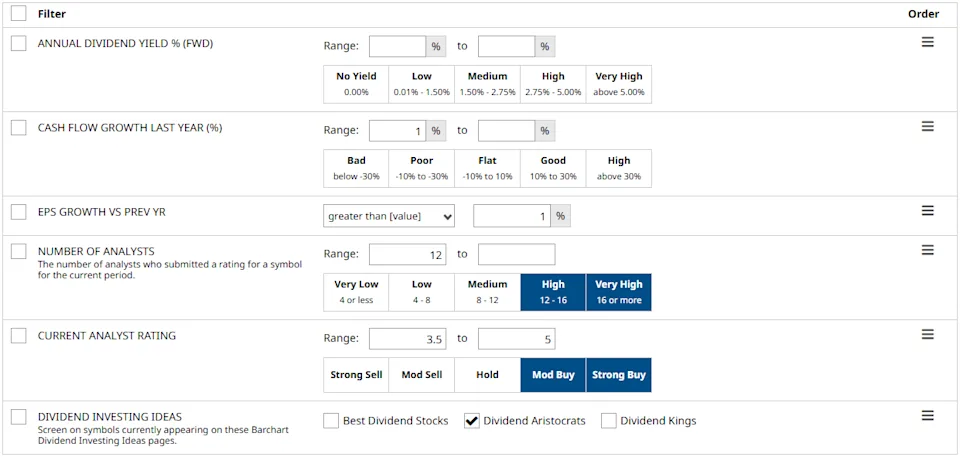Pick the Hold analyst rating button
The image size is (960, 457).
tap(487, 375)
